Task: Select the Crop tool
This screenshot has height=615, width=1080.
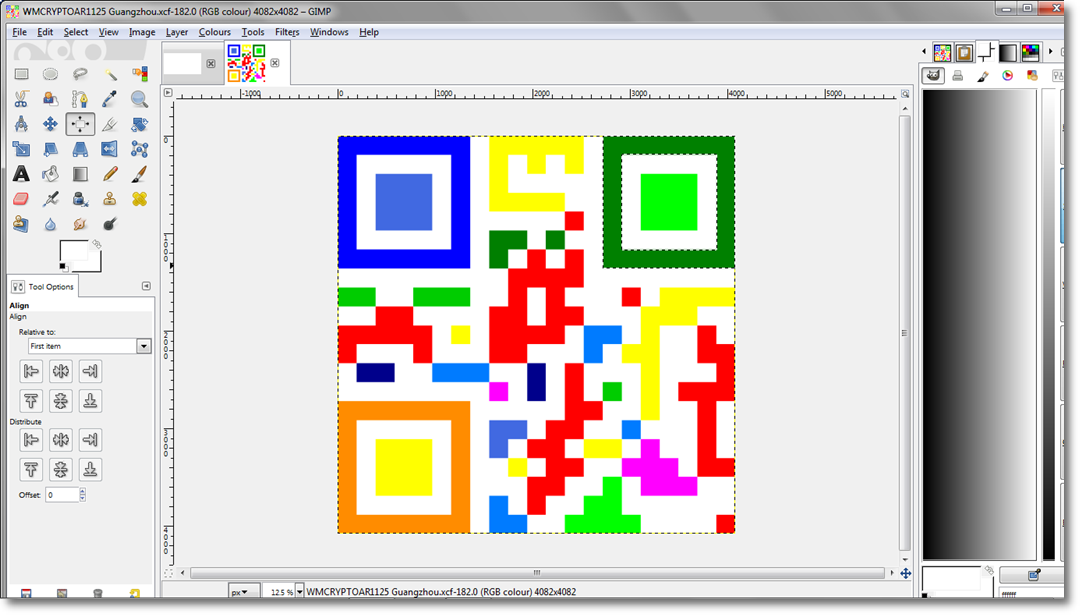Action: [x=110, y=124]
